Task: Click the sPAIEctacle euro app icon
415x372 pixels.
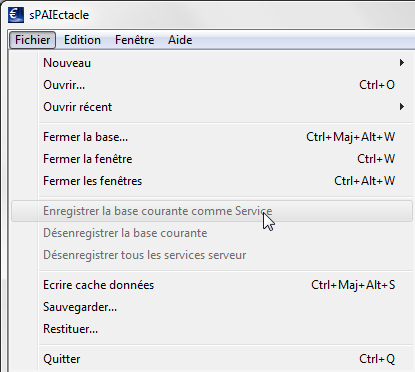Action: (x=16, y=15)
